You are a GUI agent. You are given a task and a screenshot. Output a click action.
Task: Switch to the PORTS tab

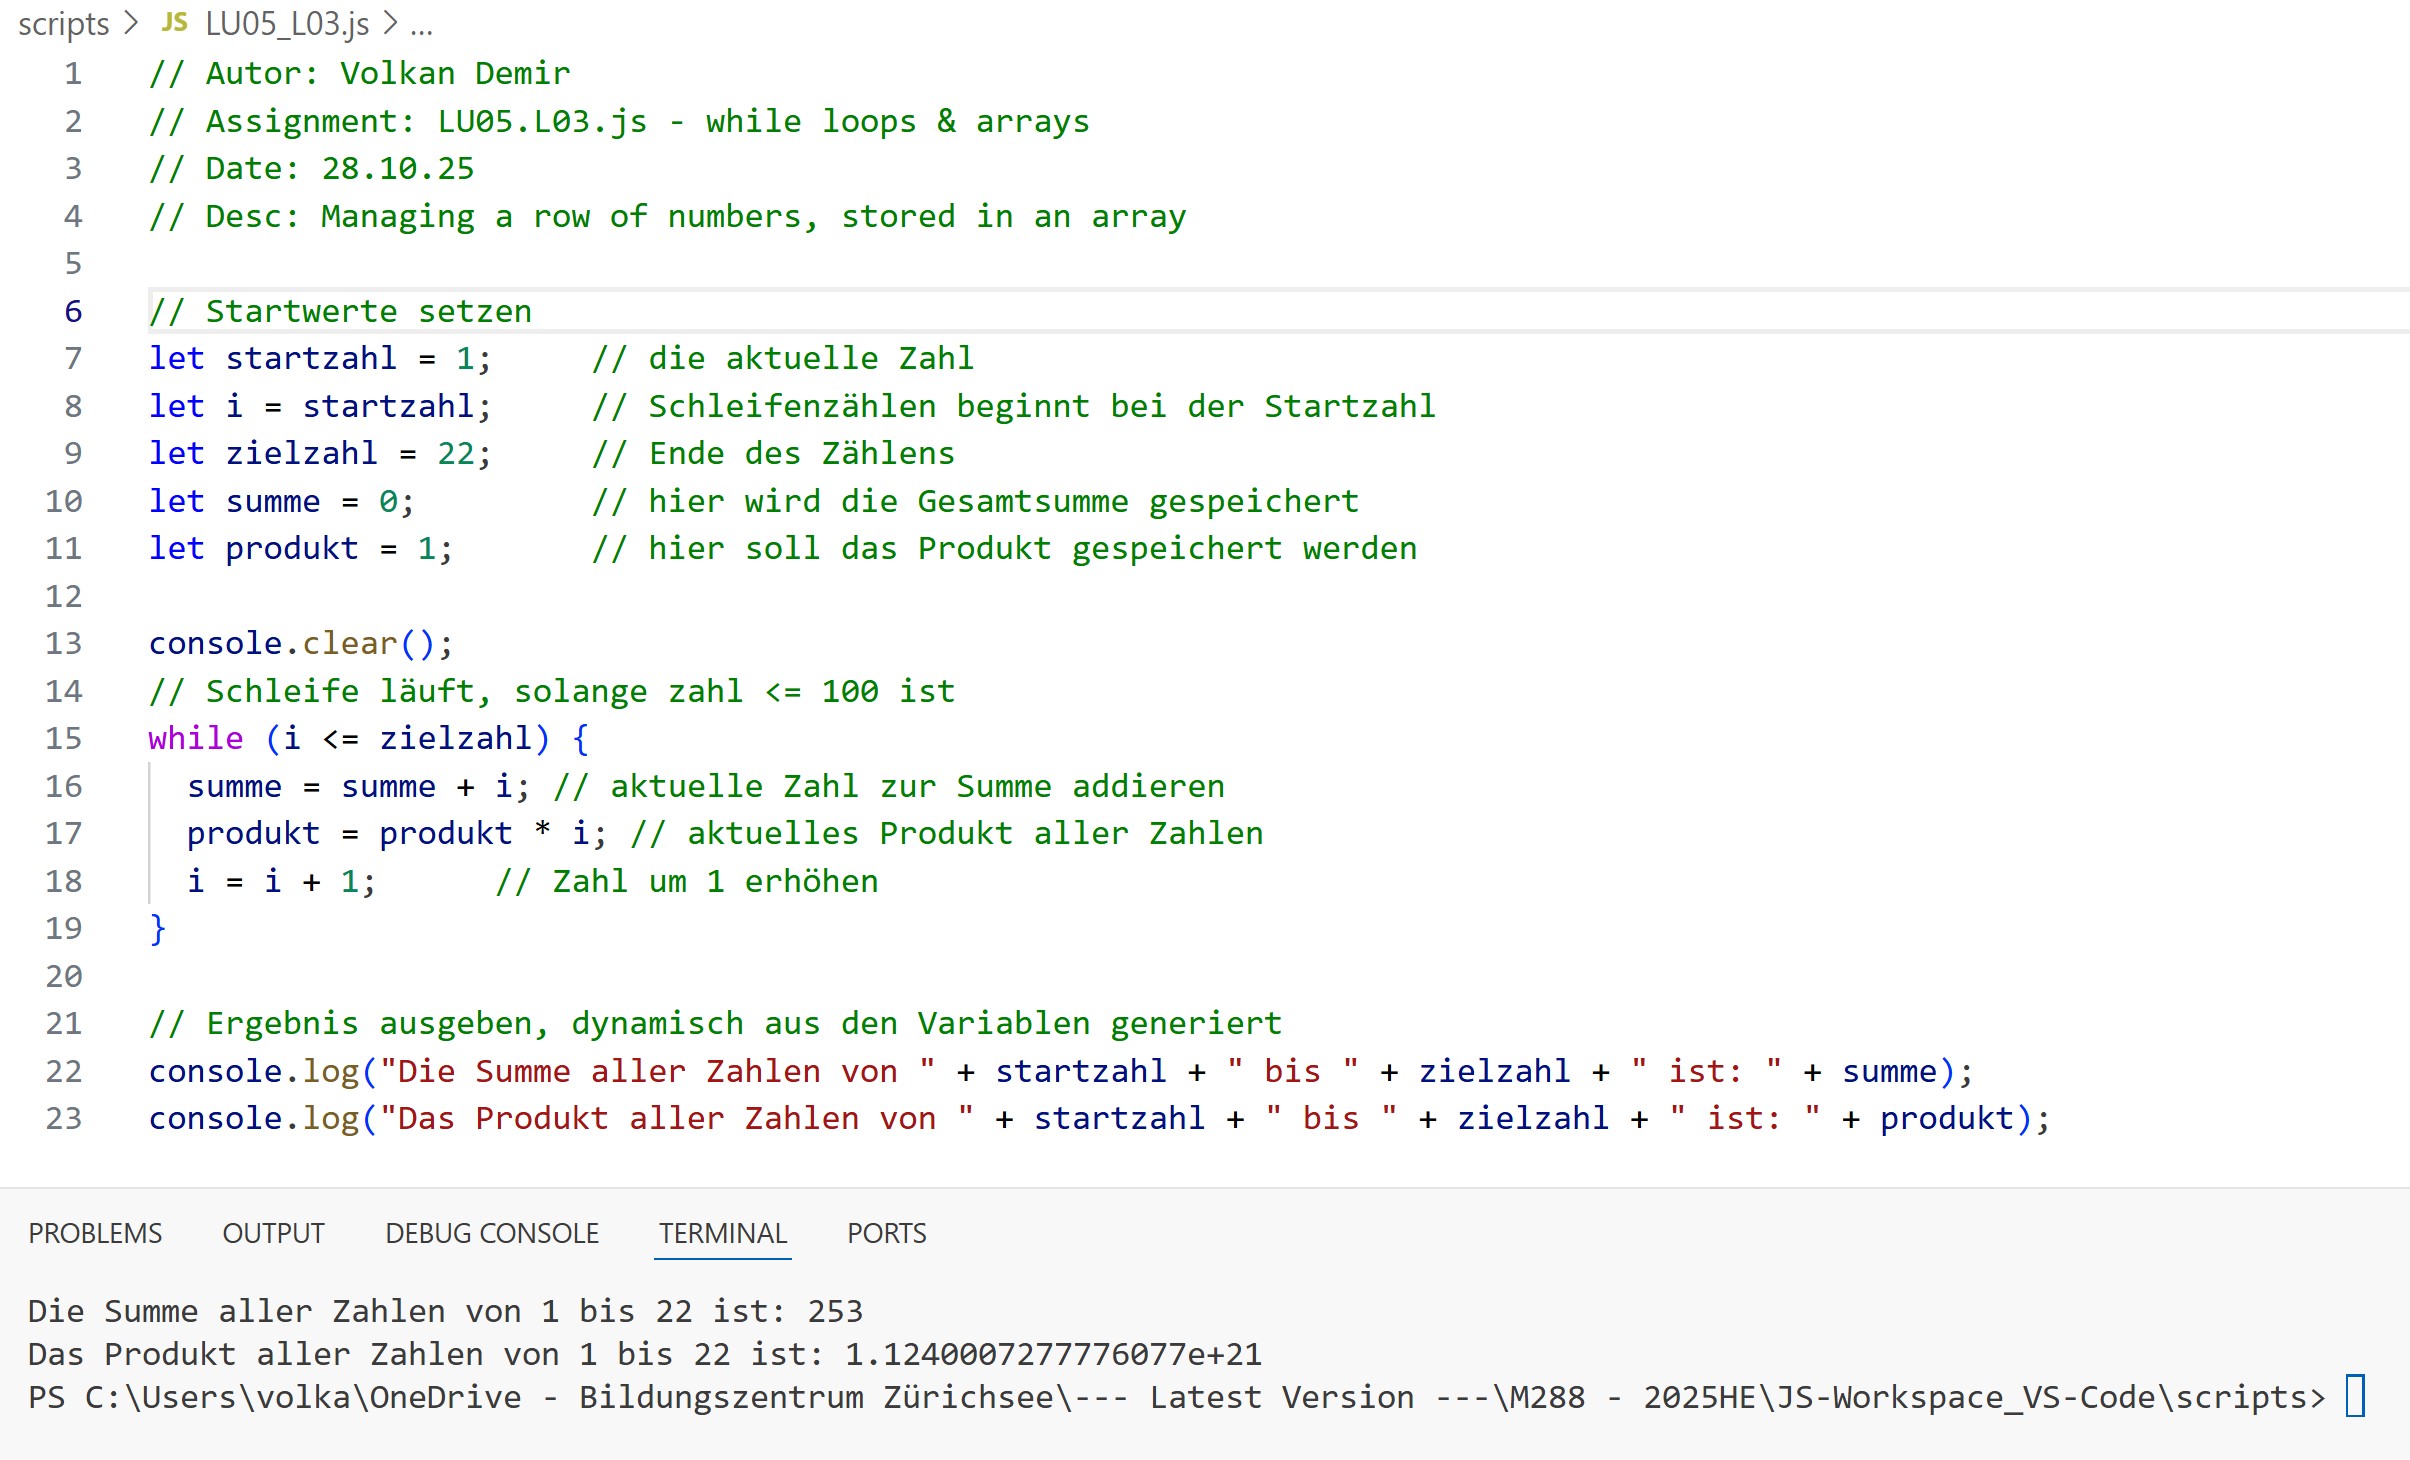pyautogui.click(x=886, y=1233)
